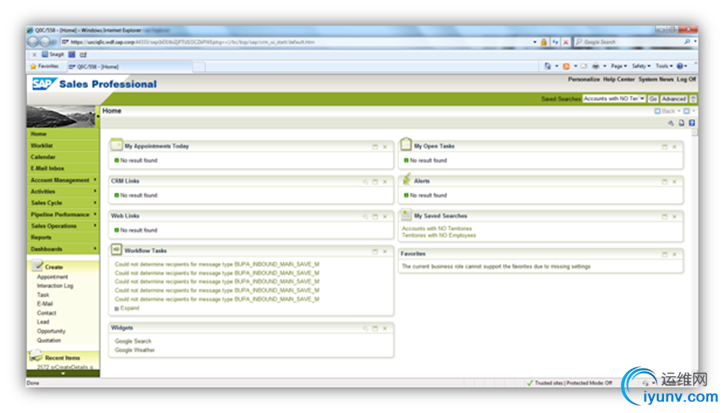This screenshot has height=413, width=724.
Task: Click the blue IE Help icon
Action: (x=680, y=67)
